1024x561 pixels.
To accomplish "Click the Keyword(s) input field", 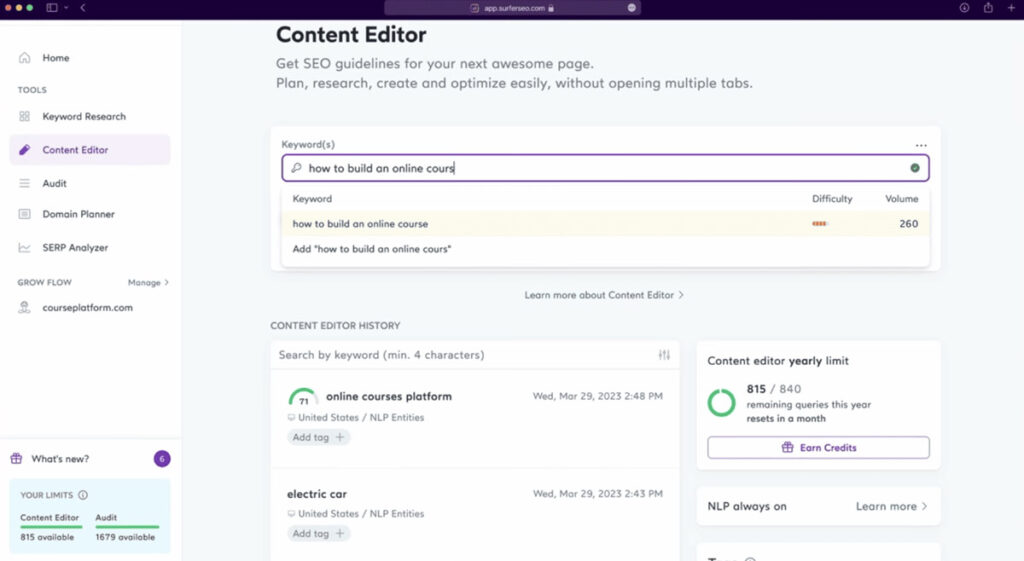I will tap(605, 168).
